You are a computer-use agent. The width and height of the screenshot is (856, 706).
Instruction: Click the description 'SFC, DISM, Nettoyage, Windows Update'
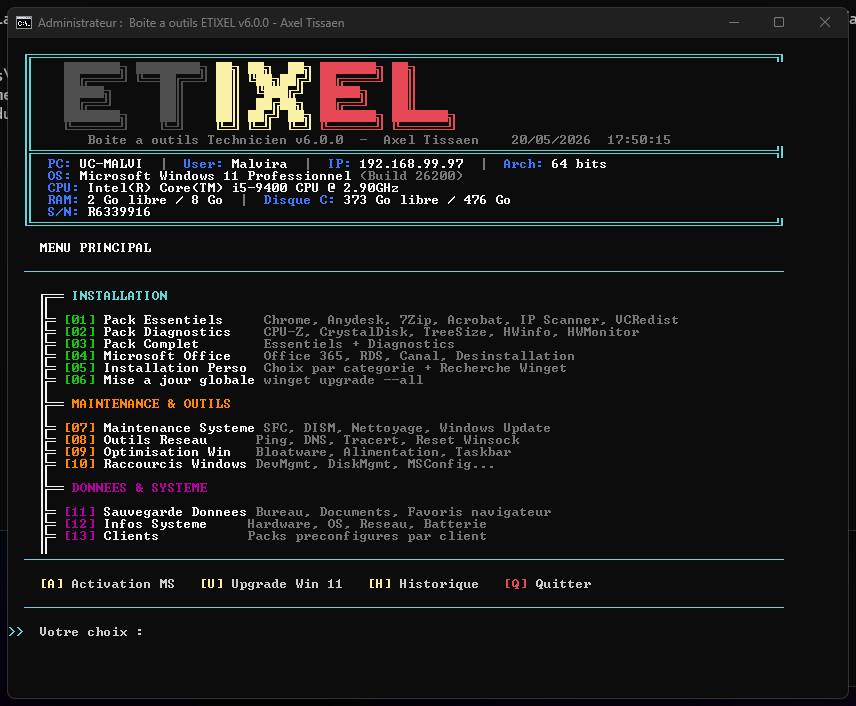pos(407,428)
